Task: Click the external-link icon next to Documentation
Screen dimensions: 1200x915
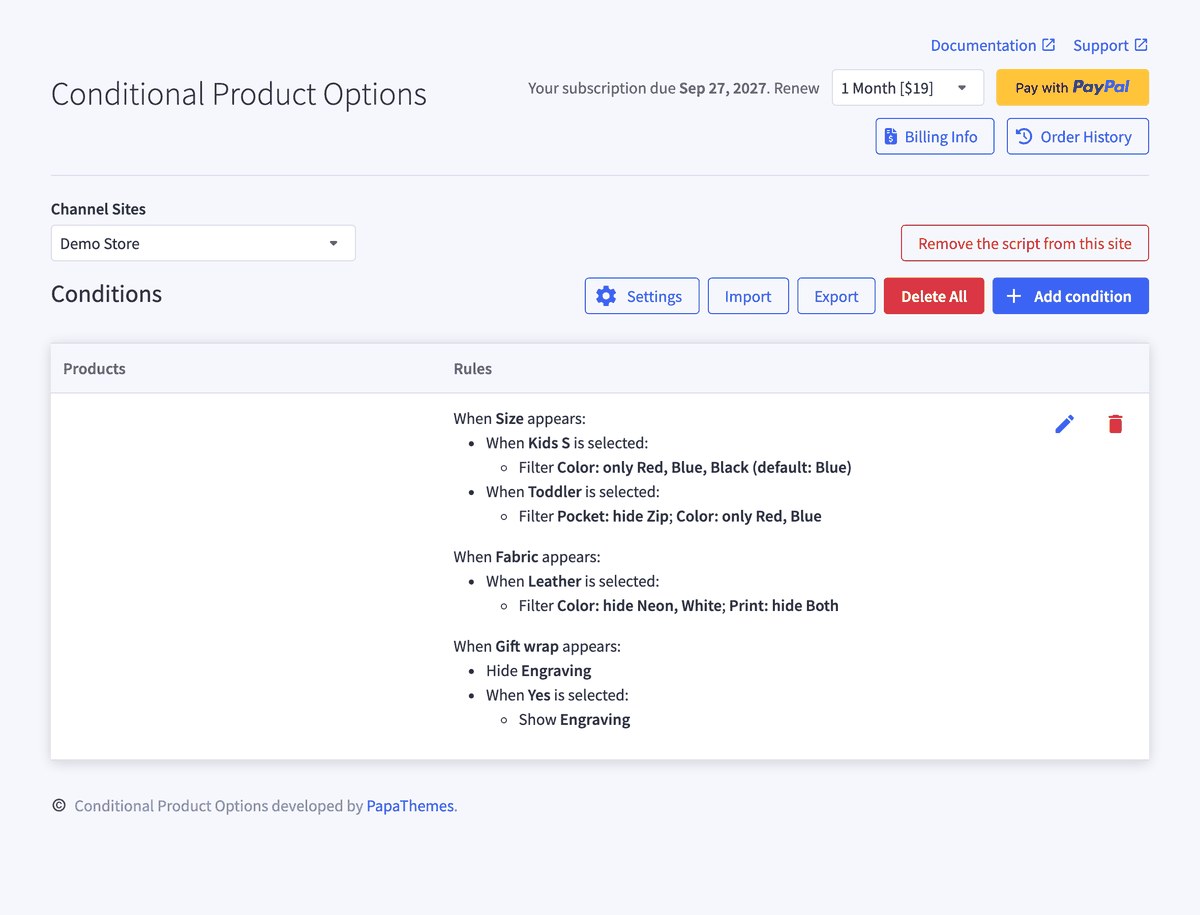Action: pyautogui.click(x=1048, y=45)
